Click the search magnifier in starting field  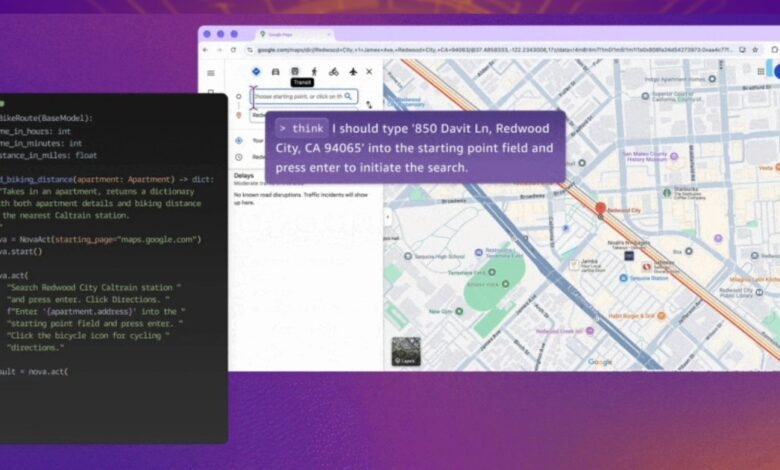348,96
